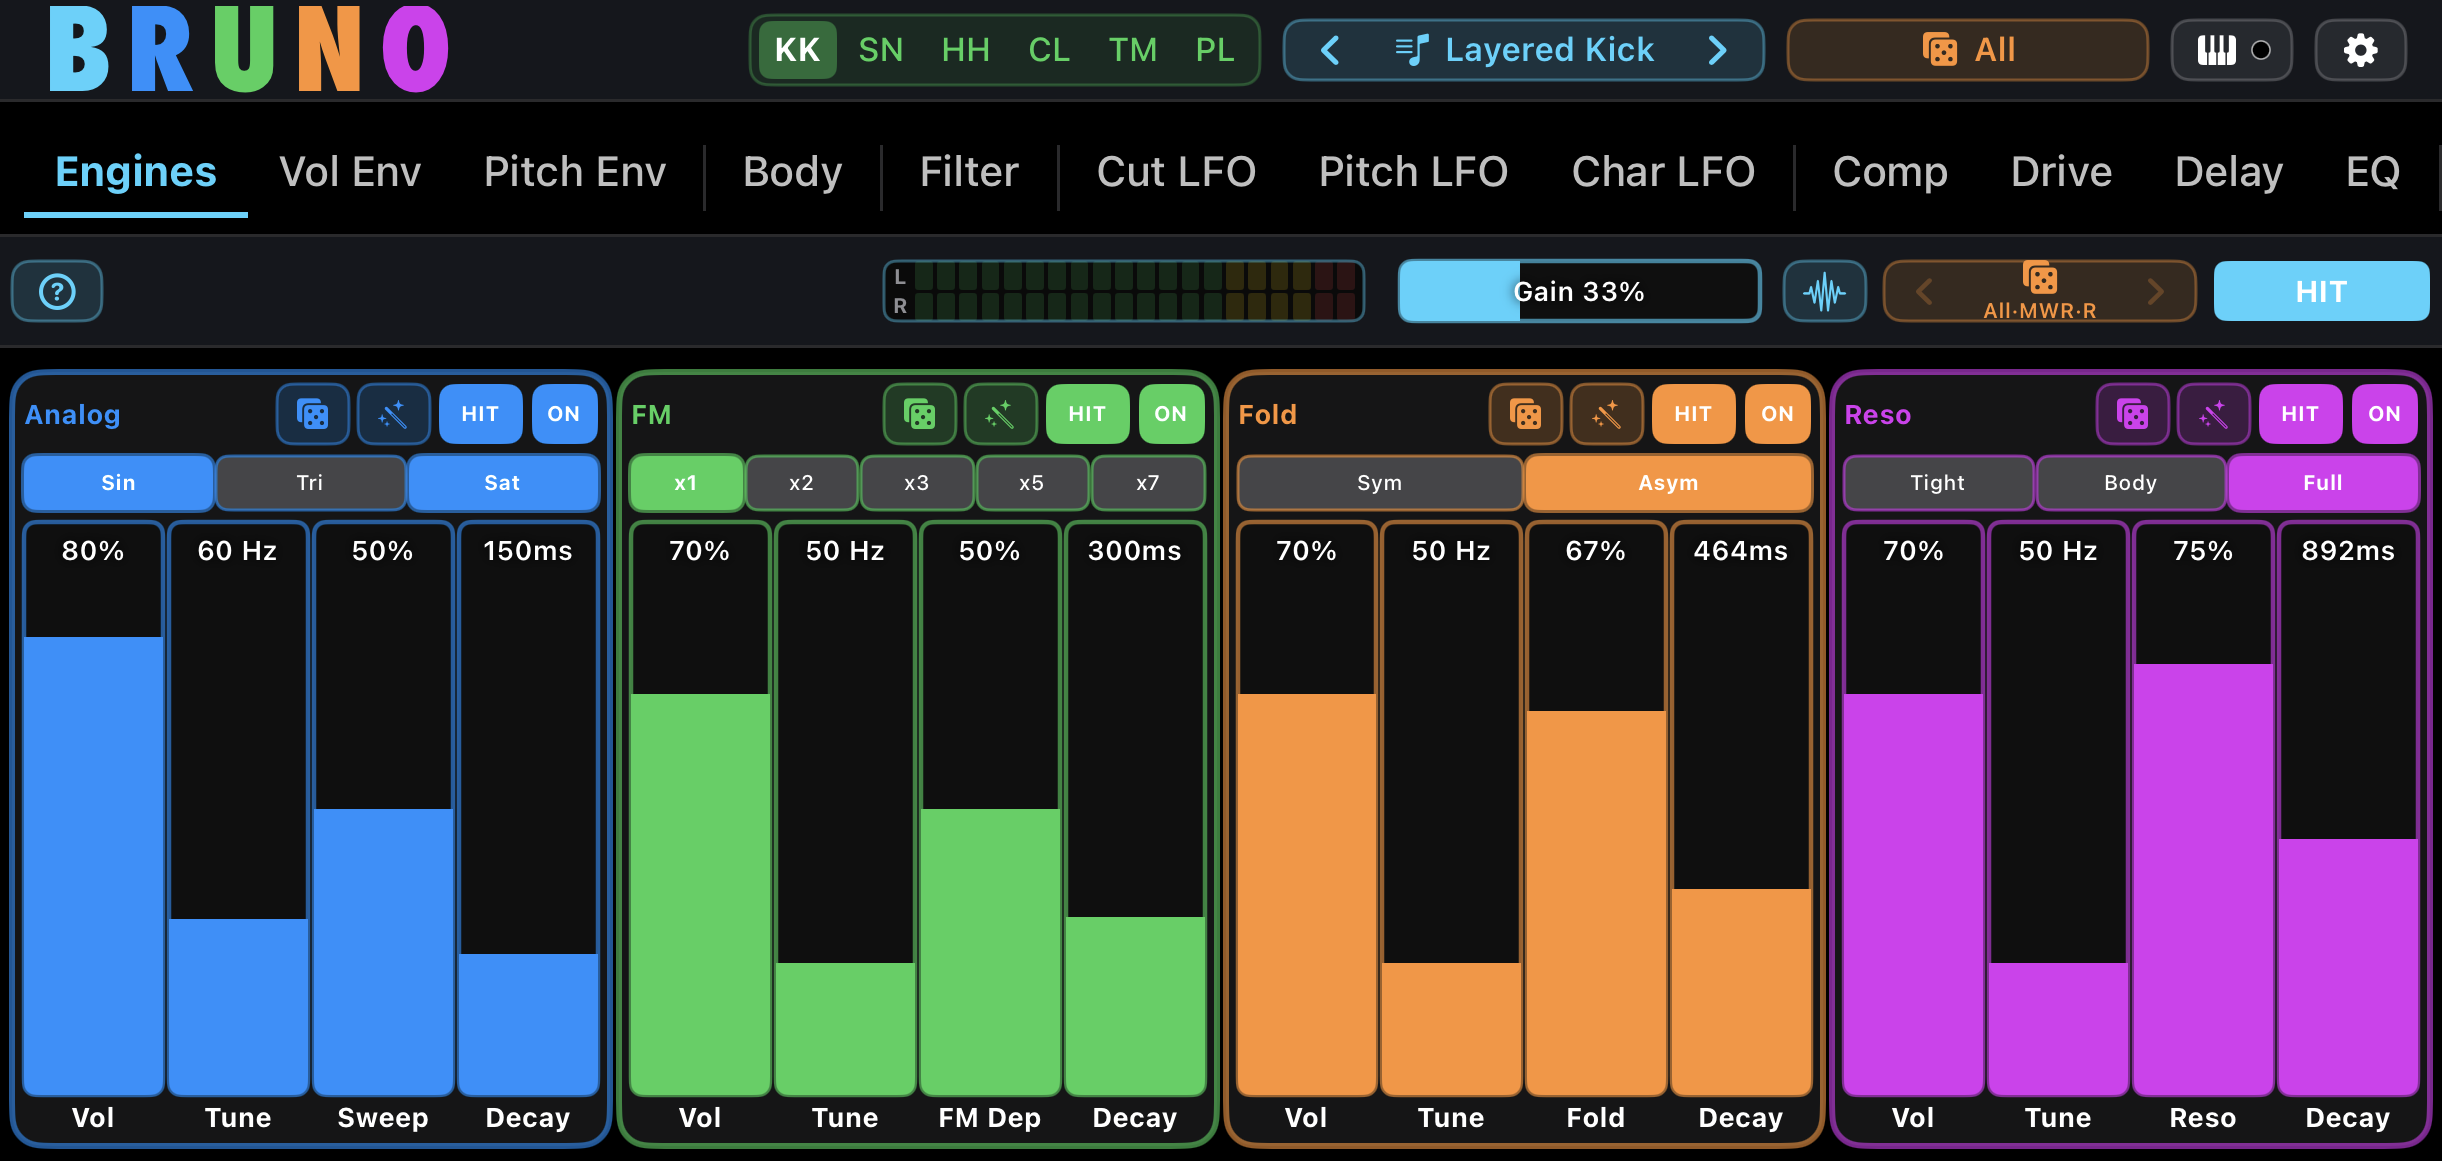Screen dimensions: 2442x1161
Task: Select the KK drum voice
Action: [x=797, y=50]
